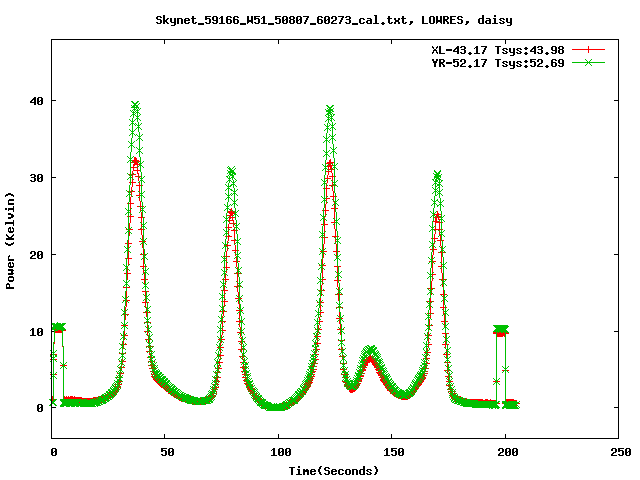The width and height of the screenshot is (640, 480).
Task: Click the y-axis tick label '20'
Action: pos(37,255)
